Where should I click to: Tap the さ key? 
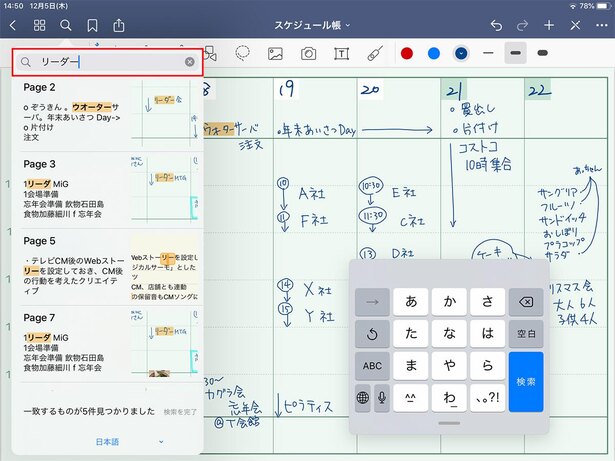click(488, 302)
